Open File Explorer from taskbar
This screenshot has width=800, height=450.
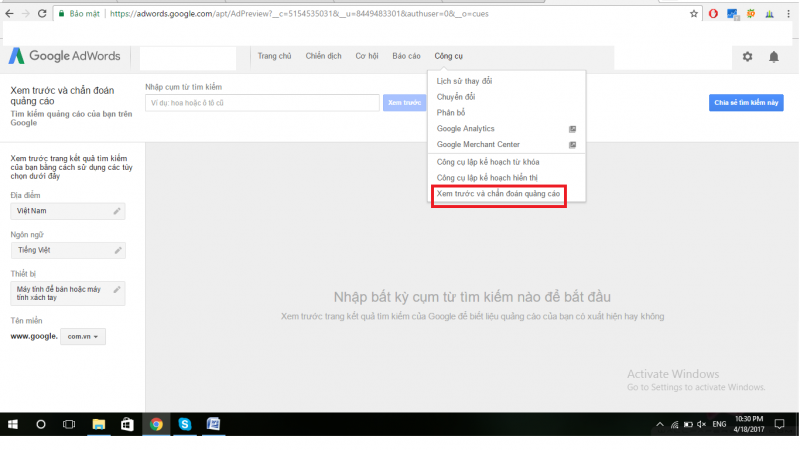point(98,424)
